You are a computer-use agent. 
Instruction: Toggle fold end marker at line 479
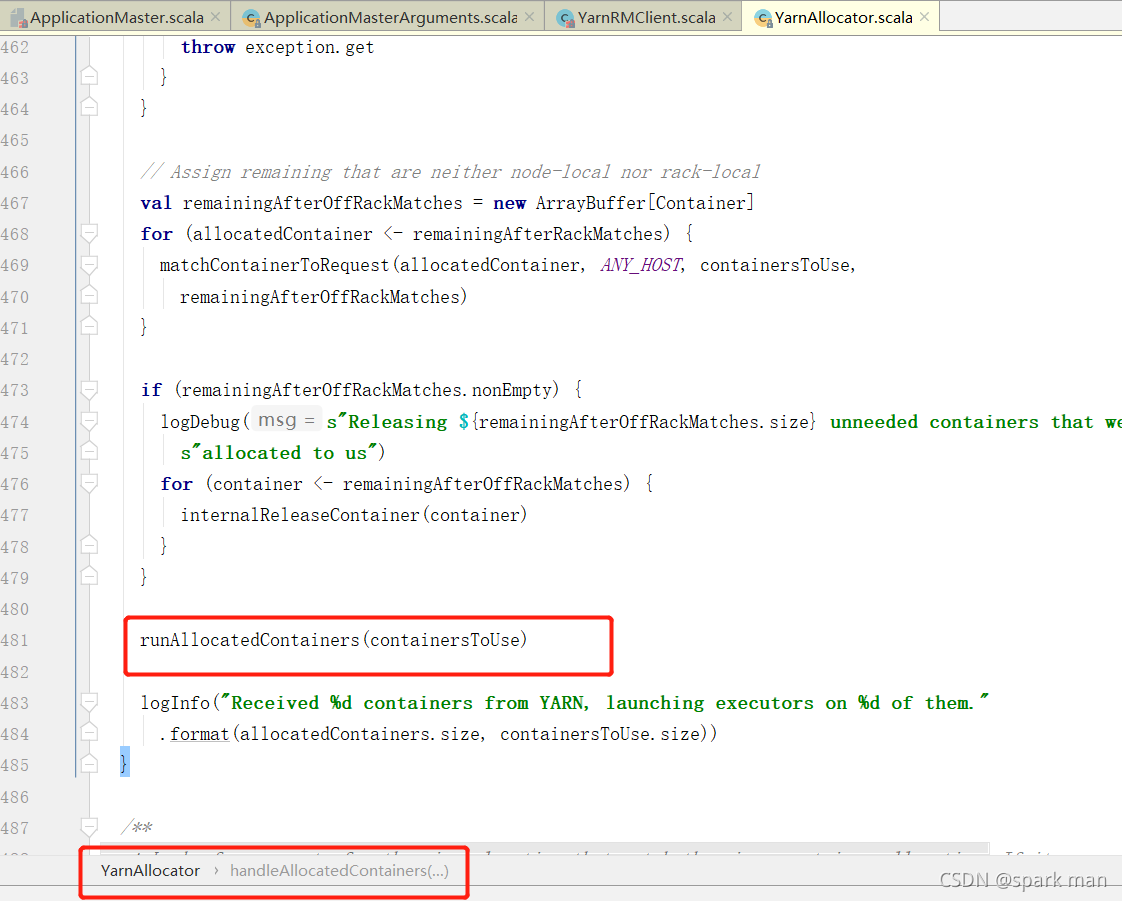point(89,576)
